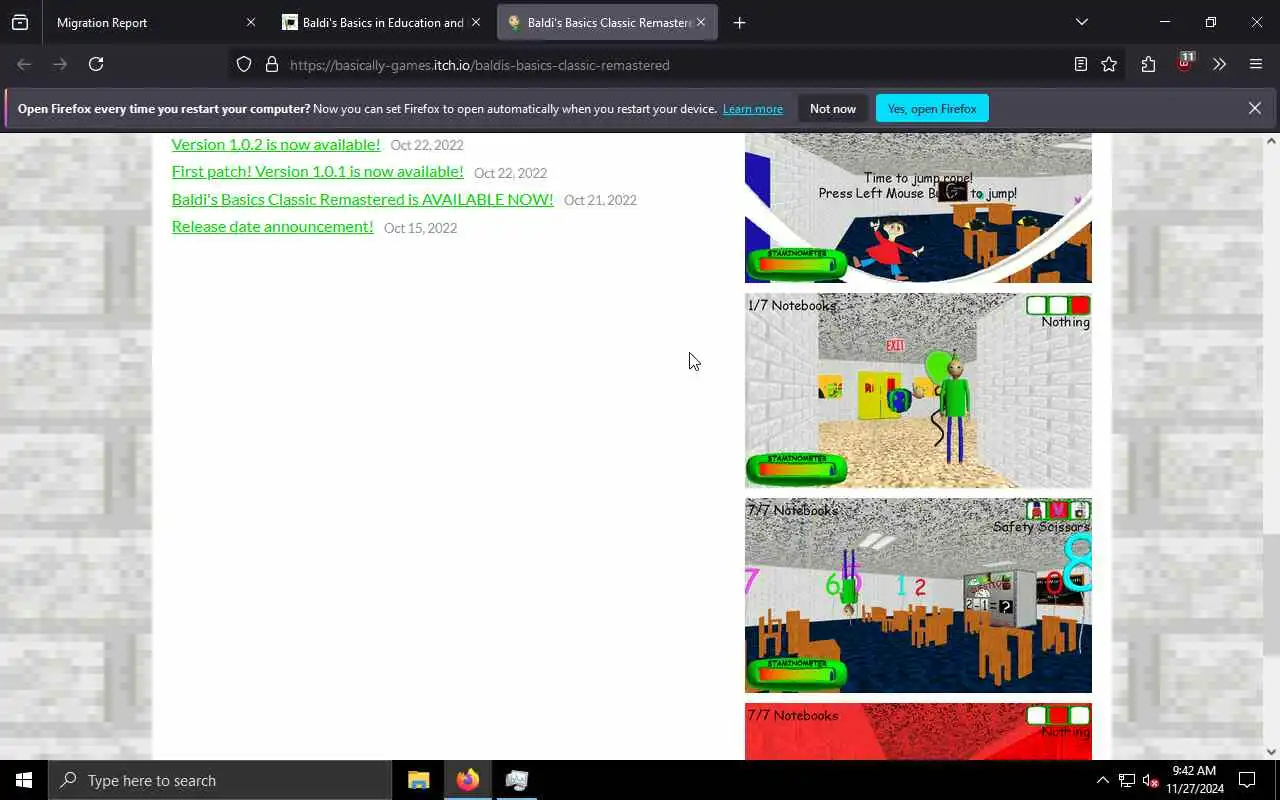Viewport: 1280px width, 800px height.
Task: Open a new tab
Action: click(739, 22)
